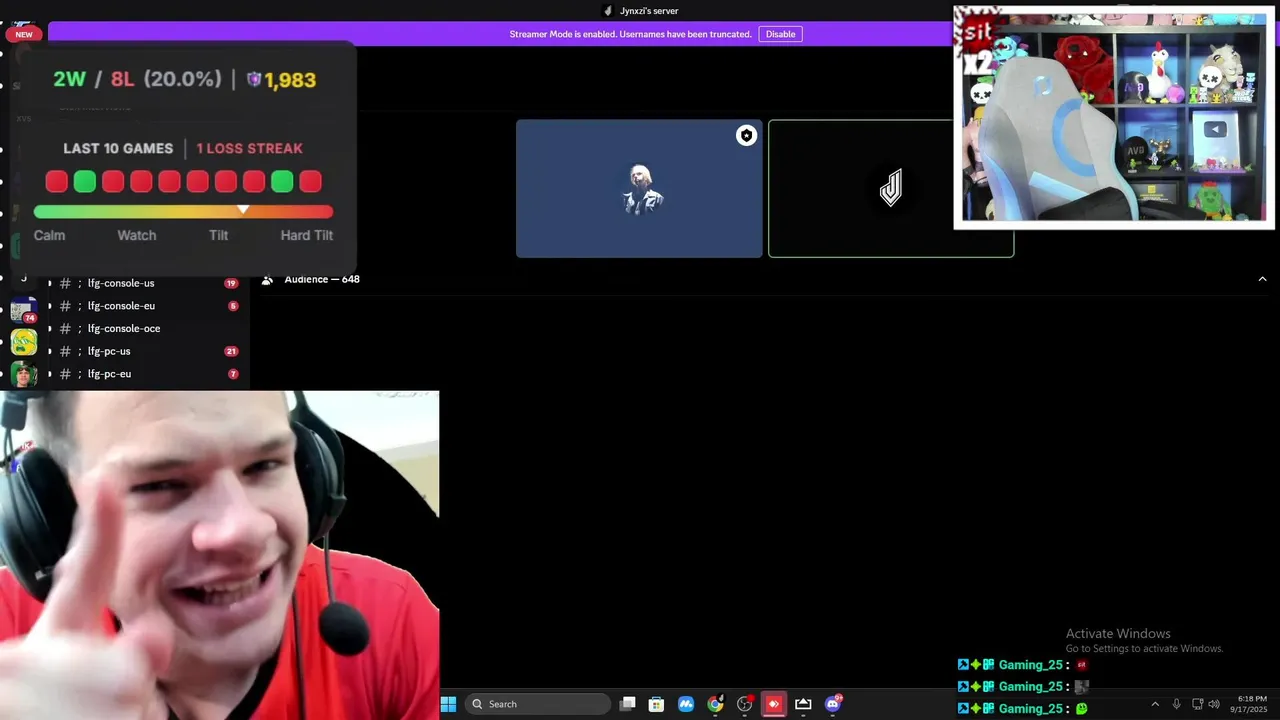Click the 2W / 8L record text
1280x720 pixels.
pyautogui.click(x=94, y=79)
